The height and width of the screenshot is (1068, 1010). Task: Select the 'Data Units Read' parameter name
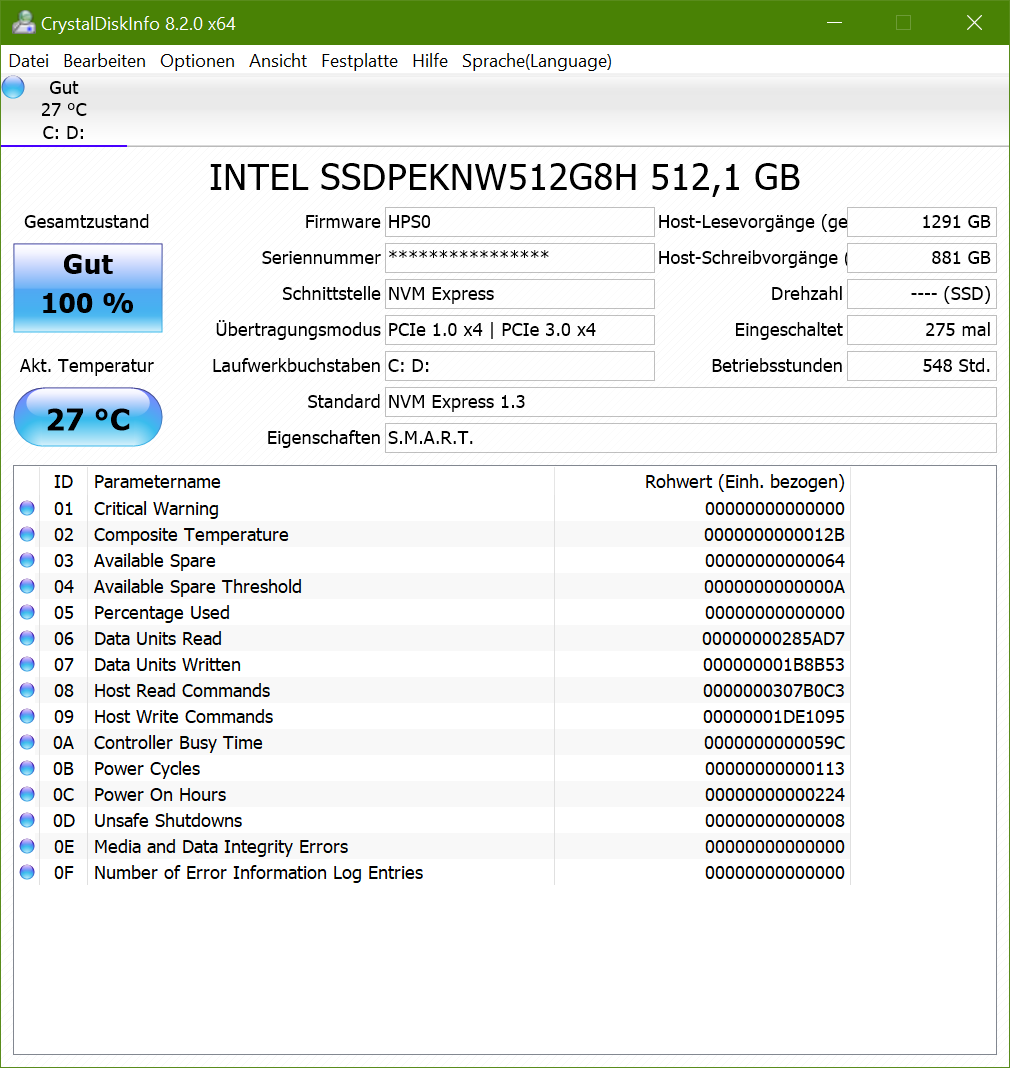pyautogui.click(x=157, y=639)
